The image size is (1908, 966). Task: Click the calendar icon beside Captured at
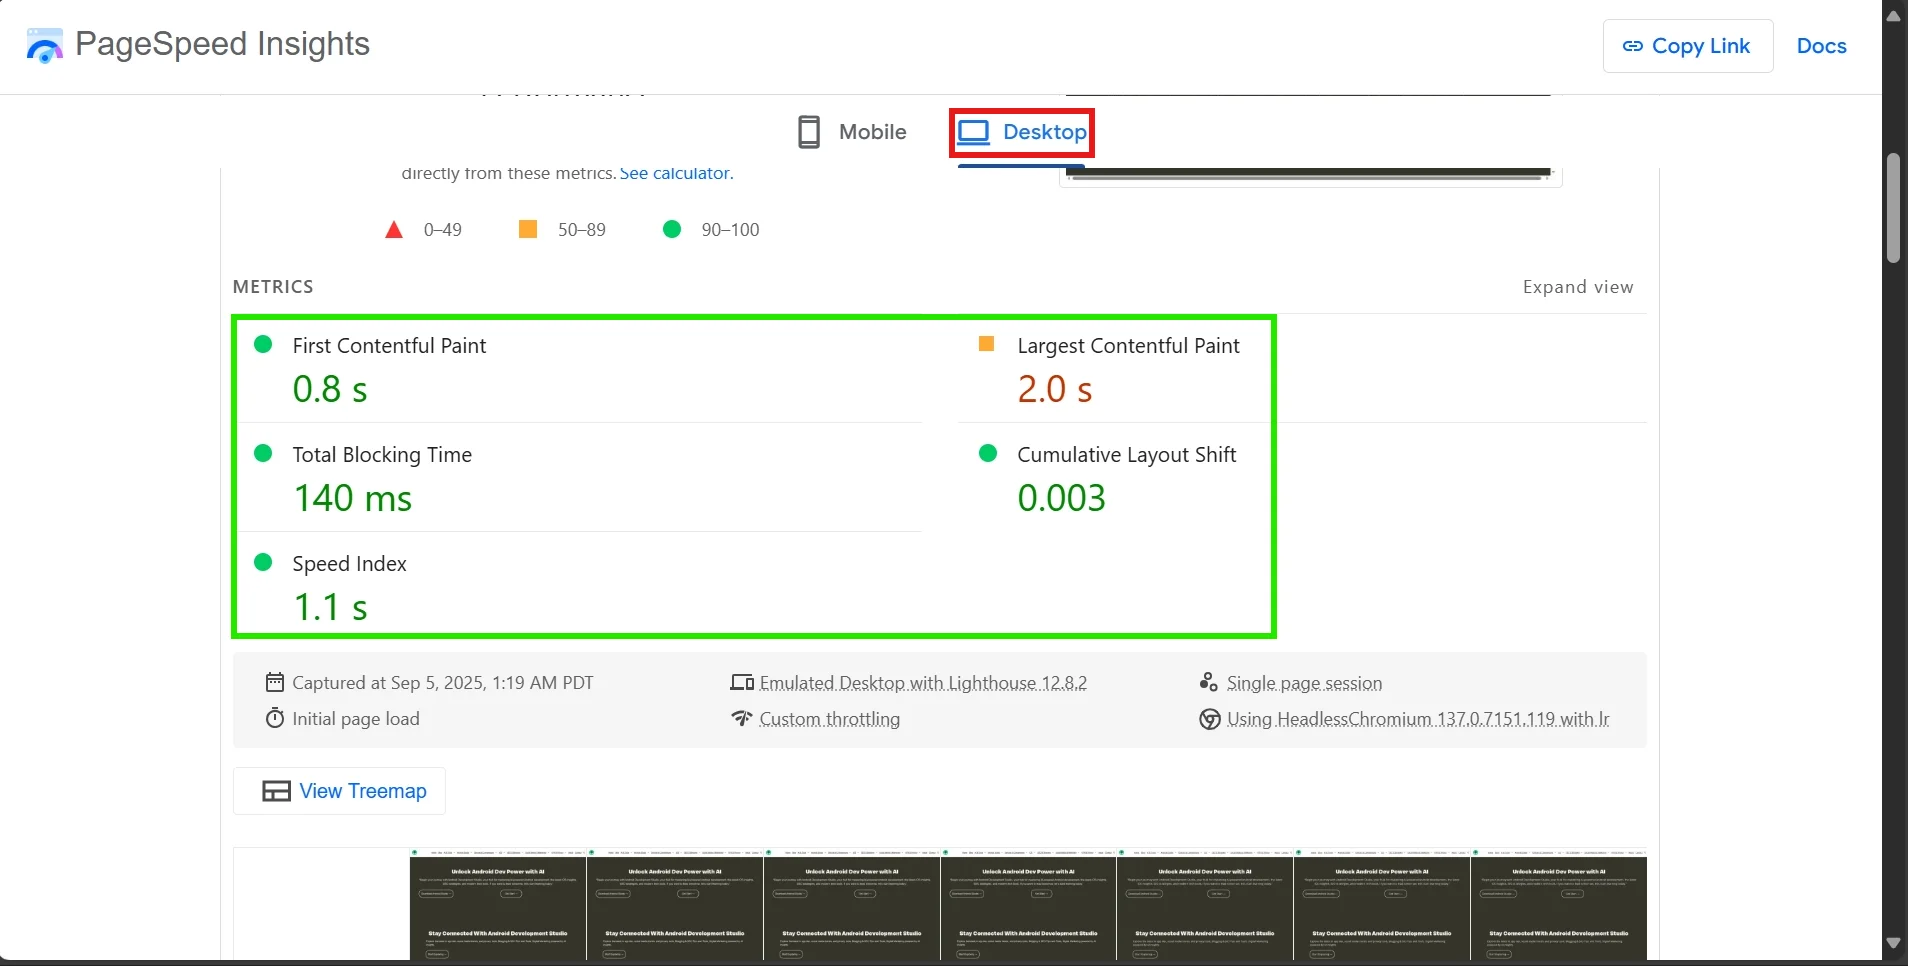pos(275,683)
